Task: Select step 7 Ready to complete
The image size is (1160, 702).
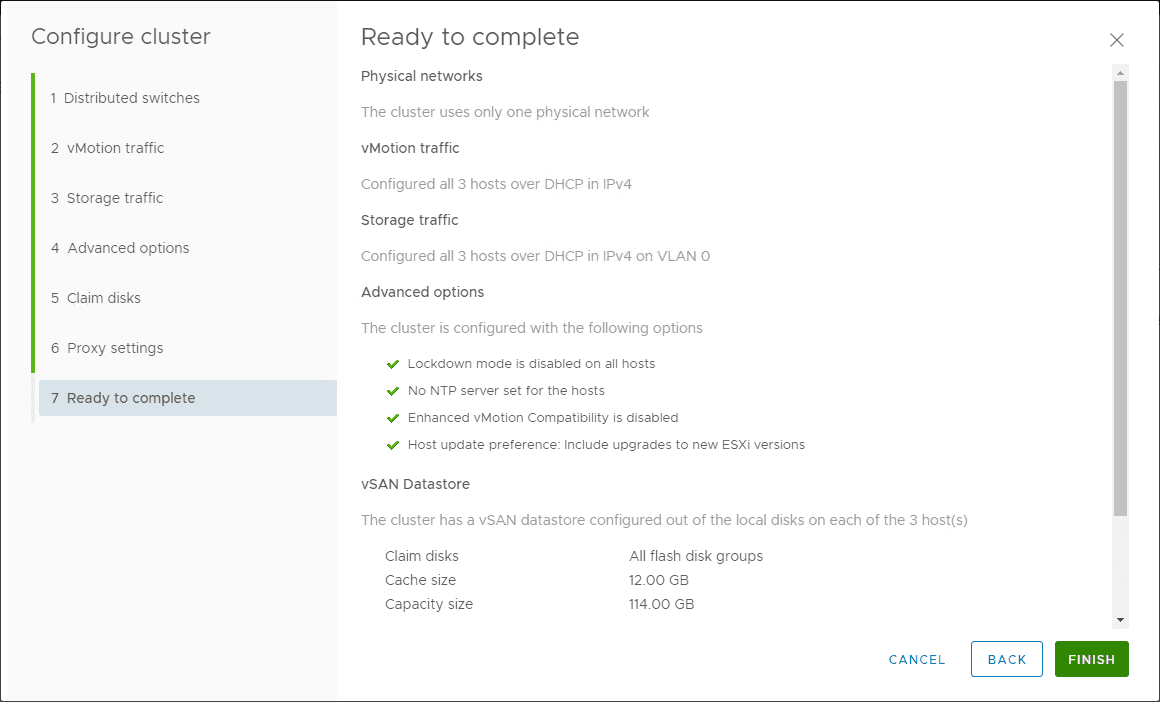Action: coord(130,398)
